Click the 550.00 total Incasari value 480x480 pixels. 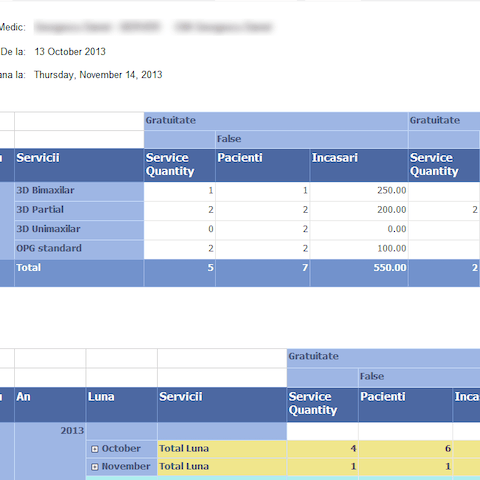pyautogui.click(x=390, y=268)
